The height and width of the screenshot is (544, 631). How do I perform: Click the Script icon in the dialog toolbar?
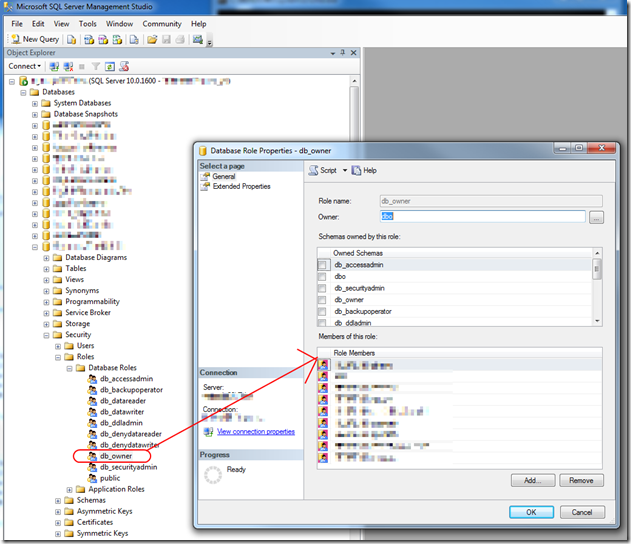tap(313, 171)
